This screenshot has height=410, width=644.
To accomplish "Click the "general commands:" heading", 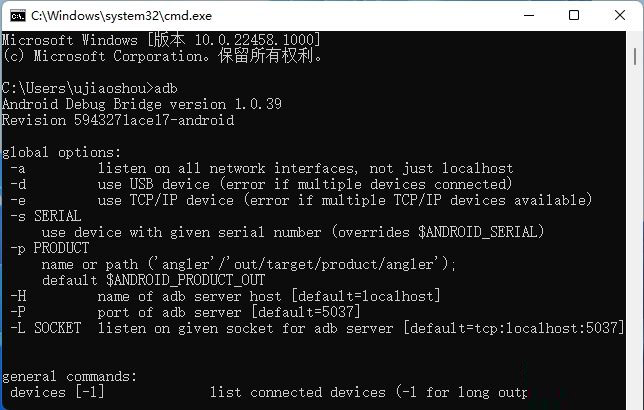I will point(70,376).
